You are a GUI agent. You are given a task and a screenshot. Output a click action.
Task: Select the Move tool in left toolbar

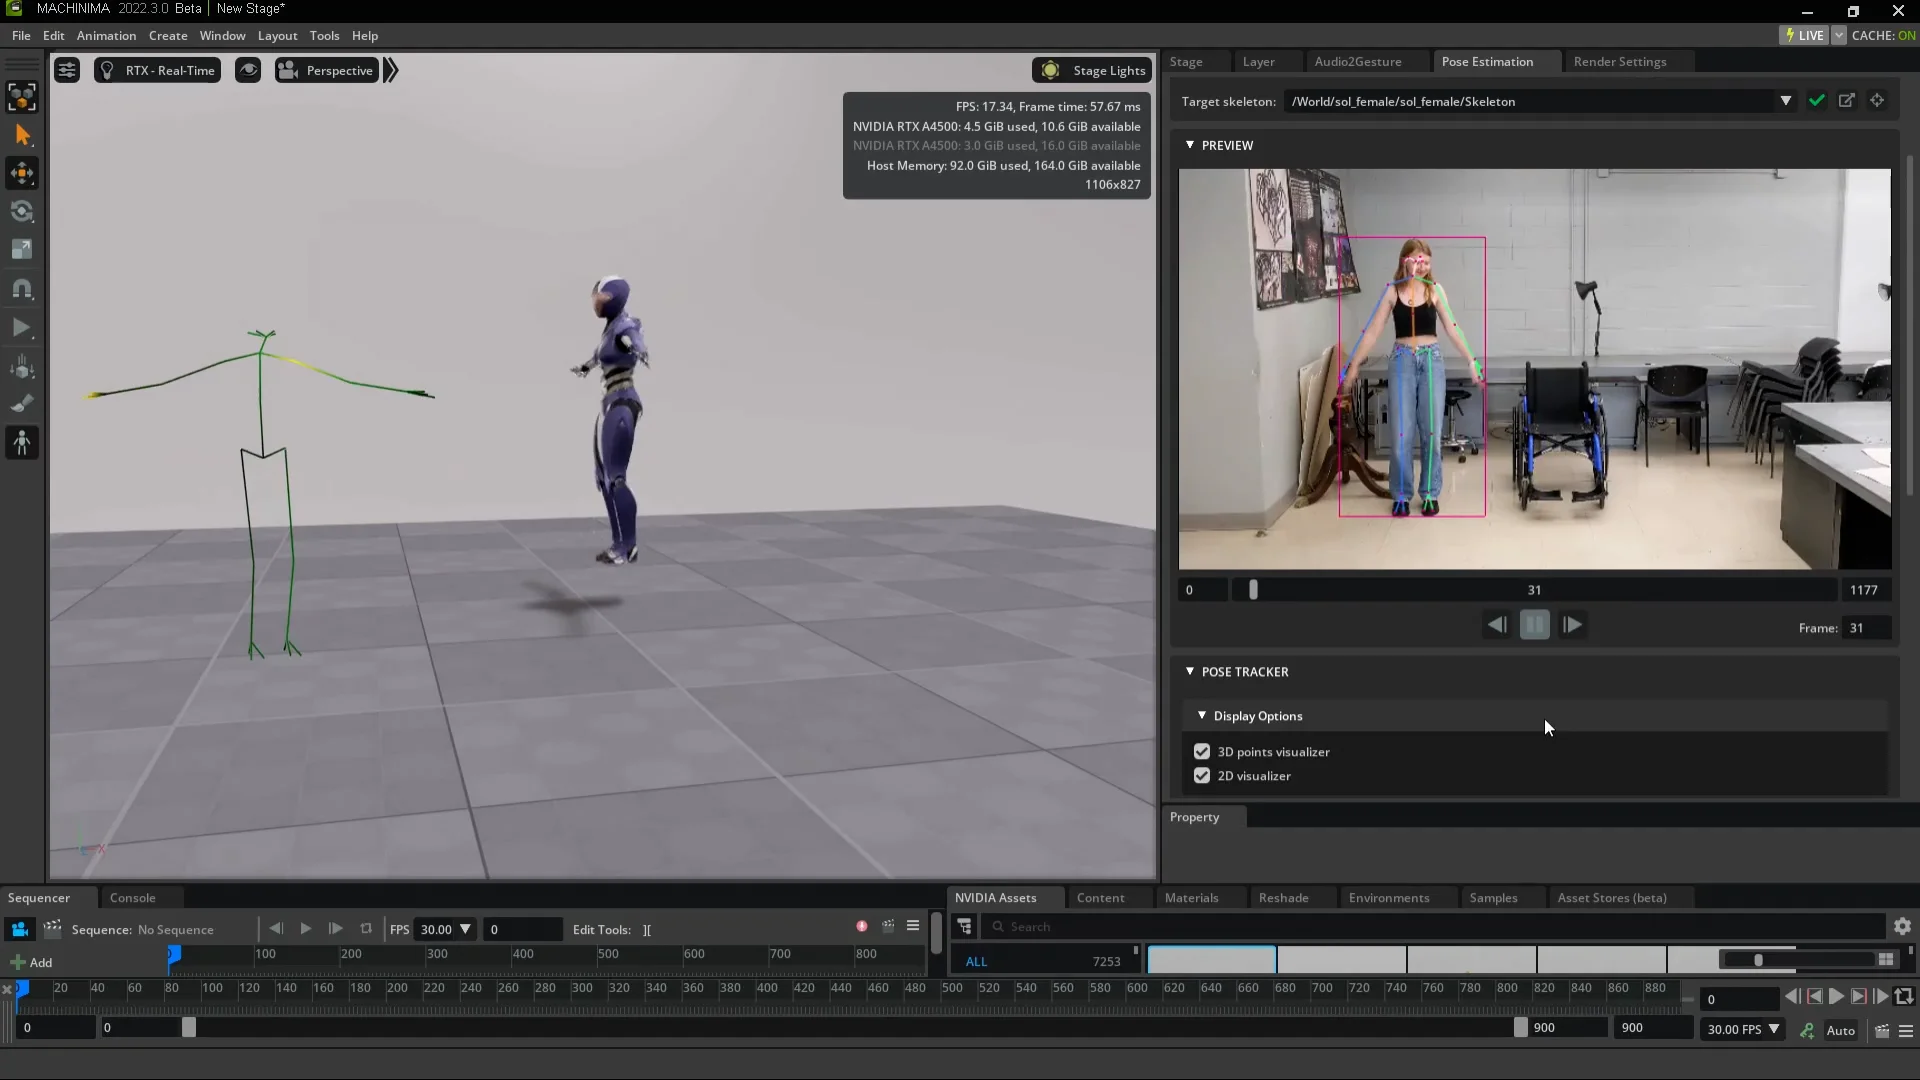(x=21, y=173)
